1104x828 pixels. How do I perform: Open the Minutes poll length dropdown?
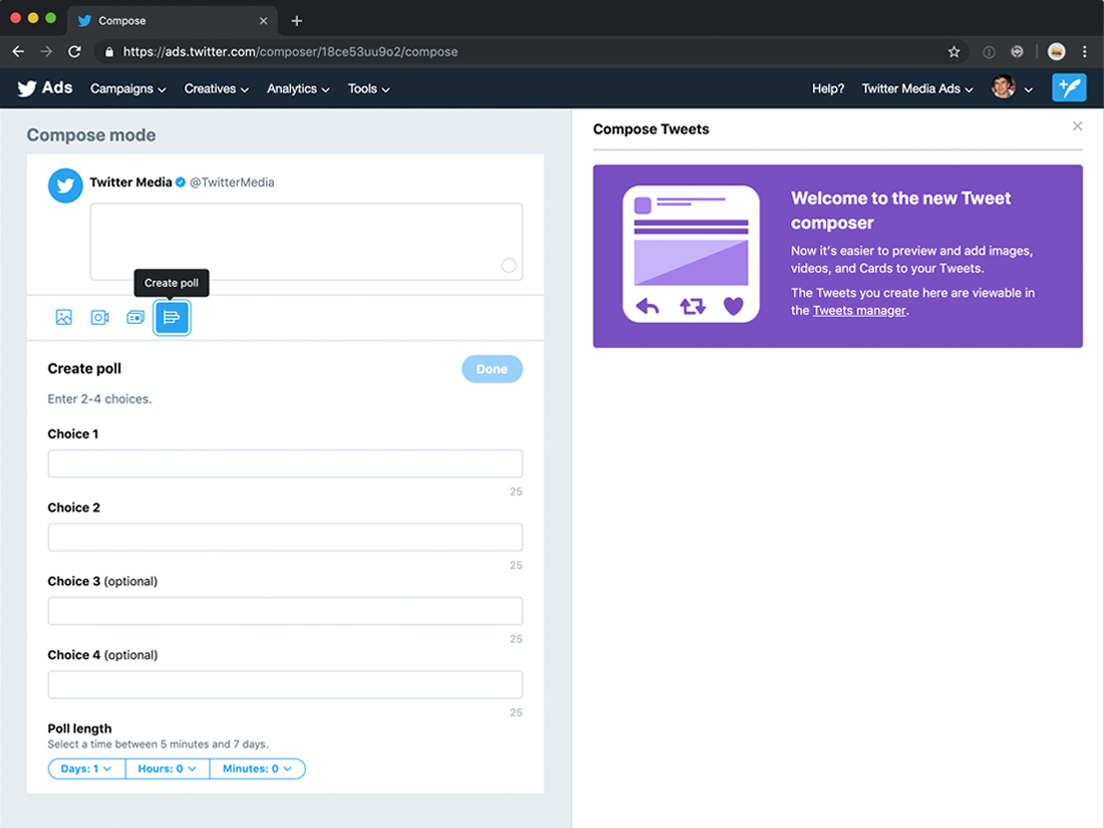[x=257, y=768]
